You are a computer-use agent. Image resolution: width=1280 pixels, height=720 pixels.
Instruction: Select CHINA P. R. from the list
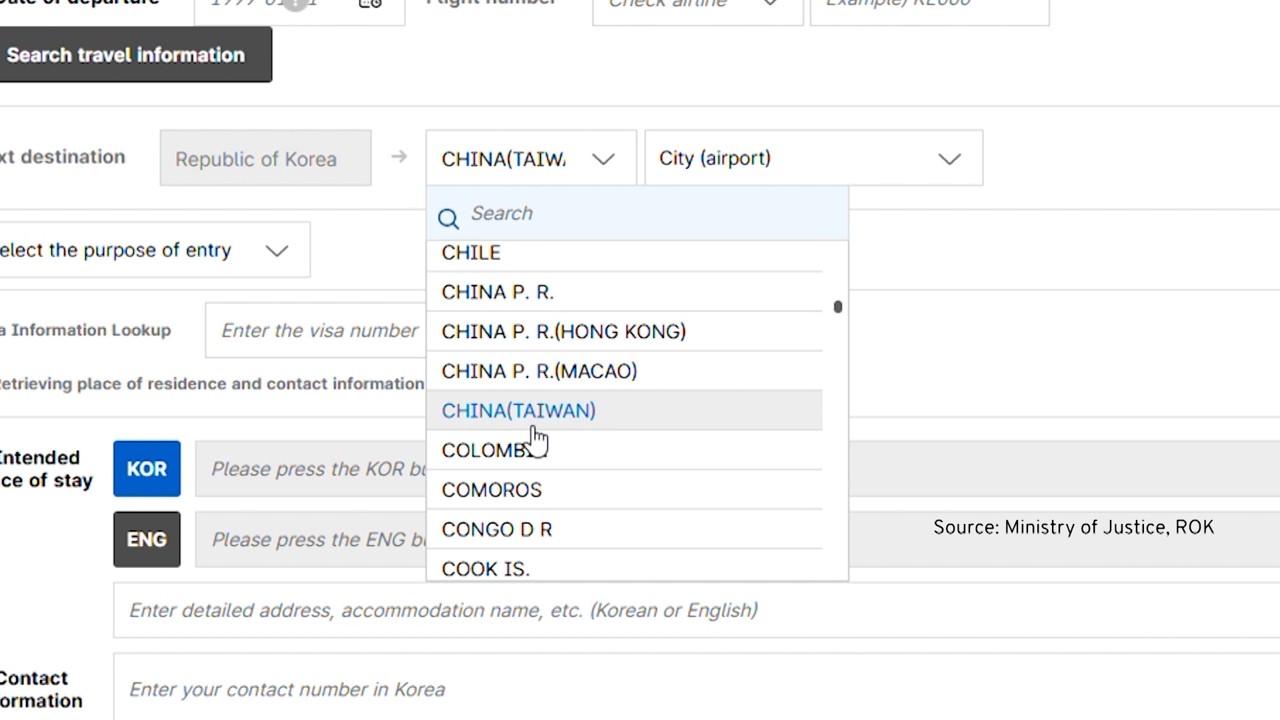[497, 292]
